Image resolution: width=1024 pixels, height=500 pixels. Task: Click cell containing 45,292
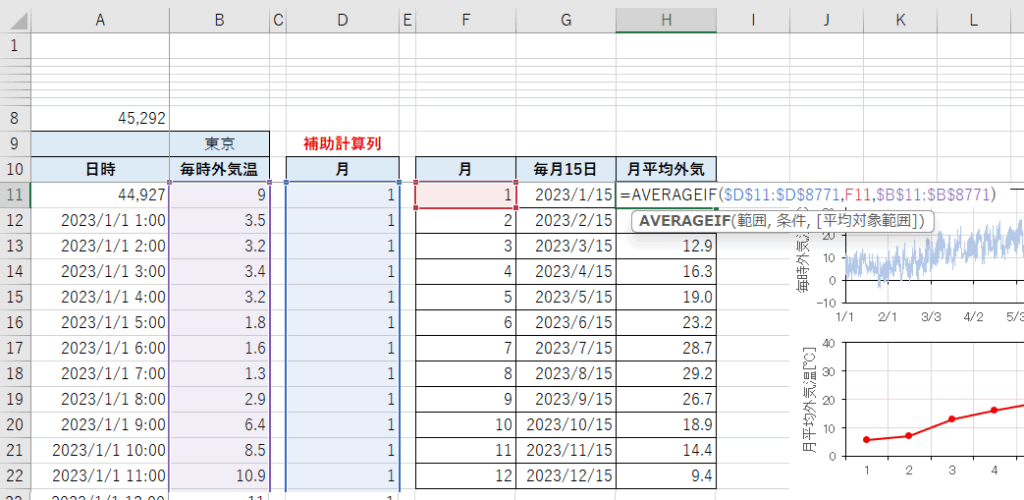click(x=100, y=118)
